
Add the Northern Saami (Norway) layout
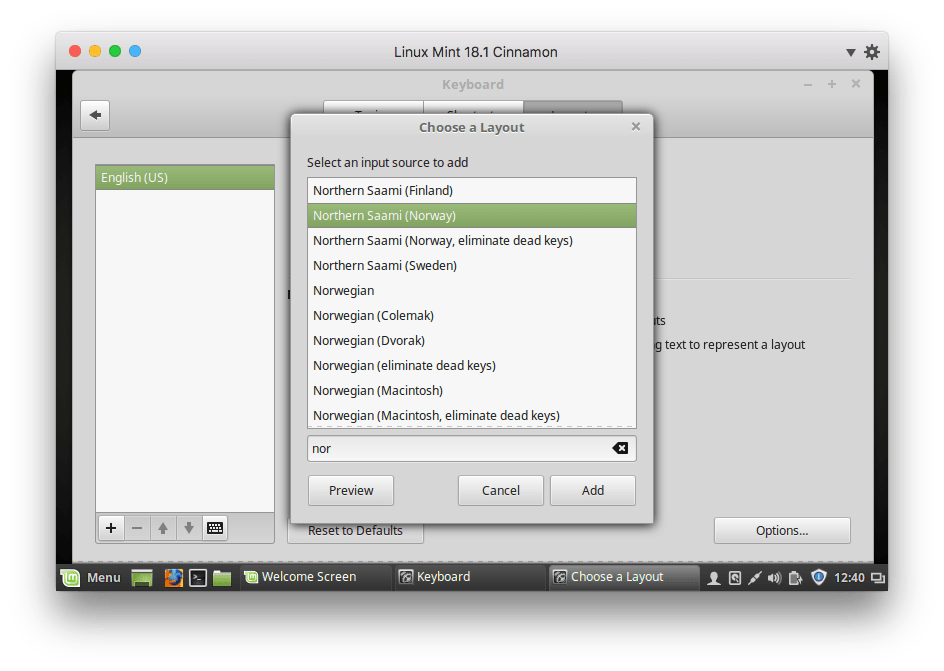(592, 490)
